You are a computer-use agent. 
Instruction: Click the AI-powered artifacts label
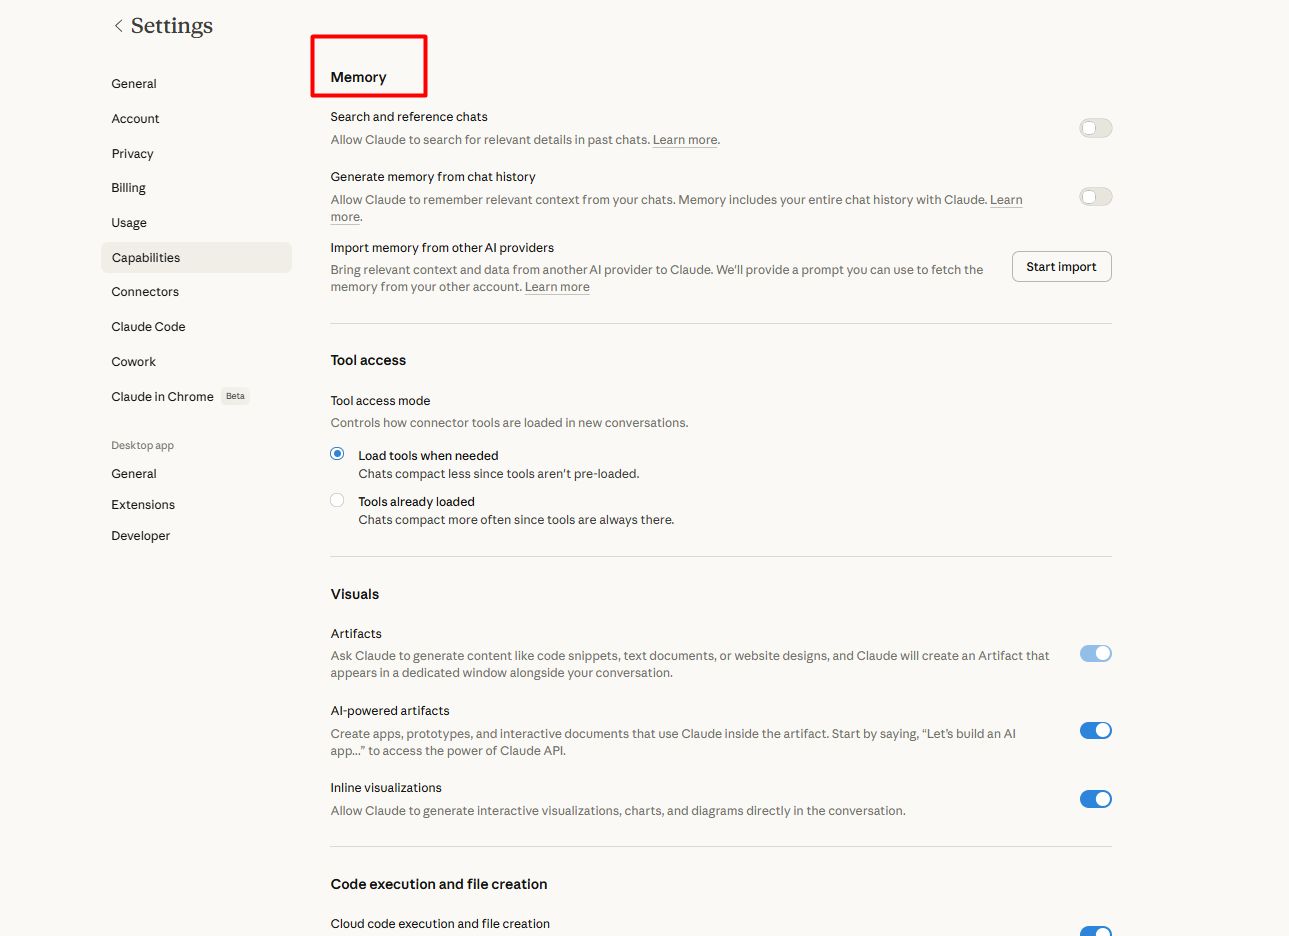point(390,711)
